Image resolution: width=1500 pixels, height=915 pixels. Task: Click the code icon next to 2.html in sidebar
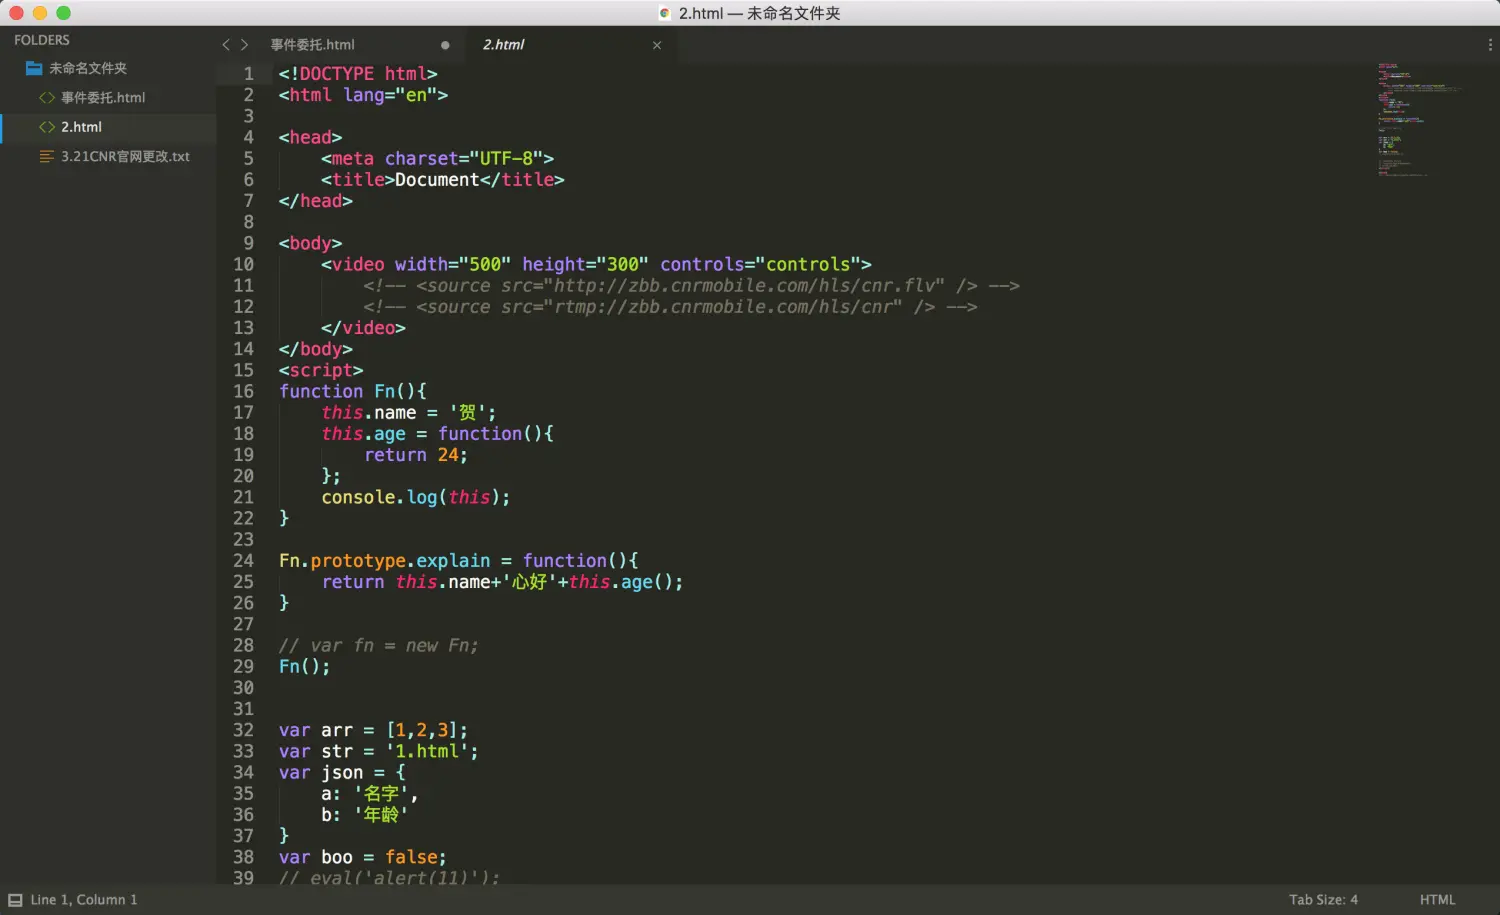[47, 127]
